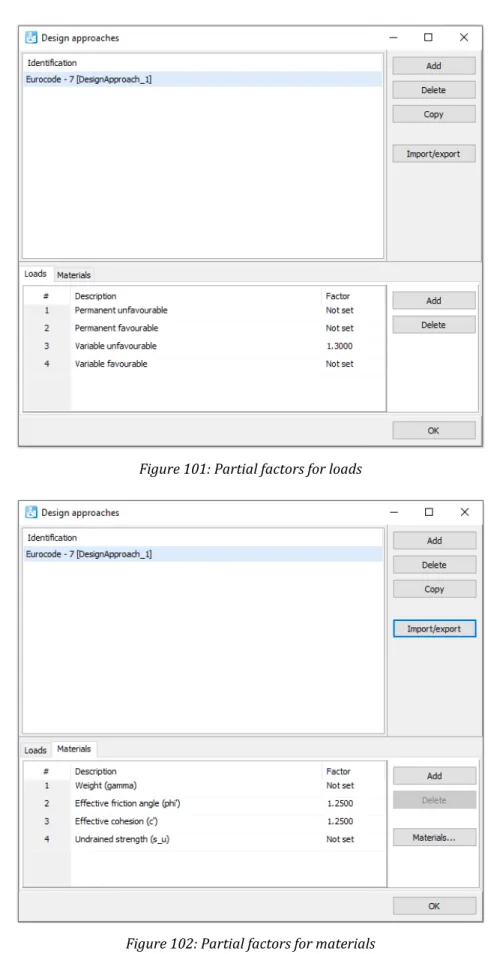Click the factor value 1.2500 for Effective cohesion

pyautogui.click(x=340, y=821)
